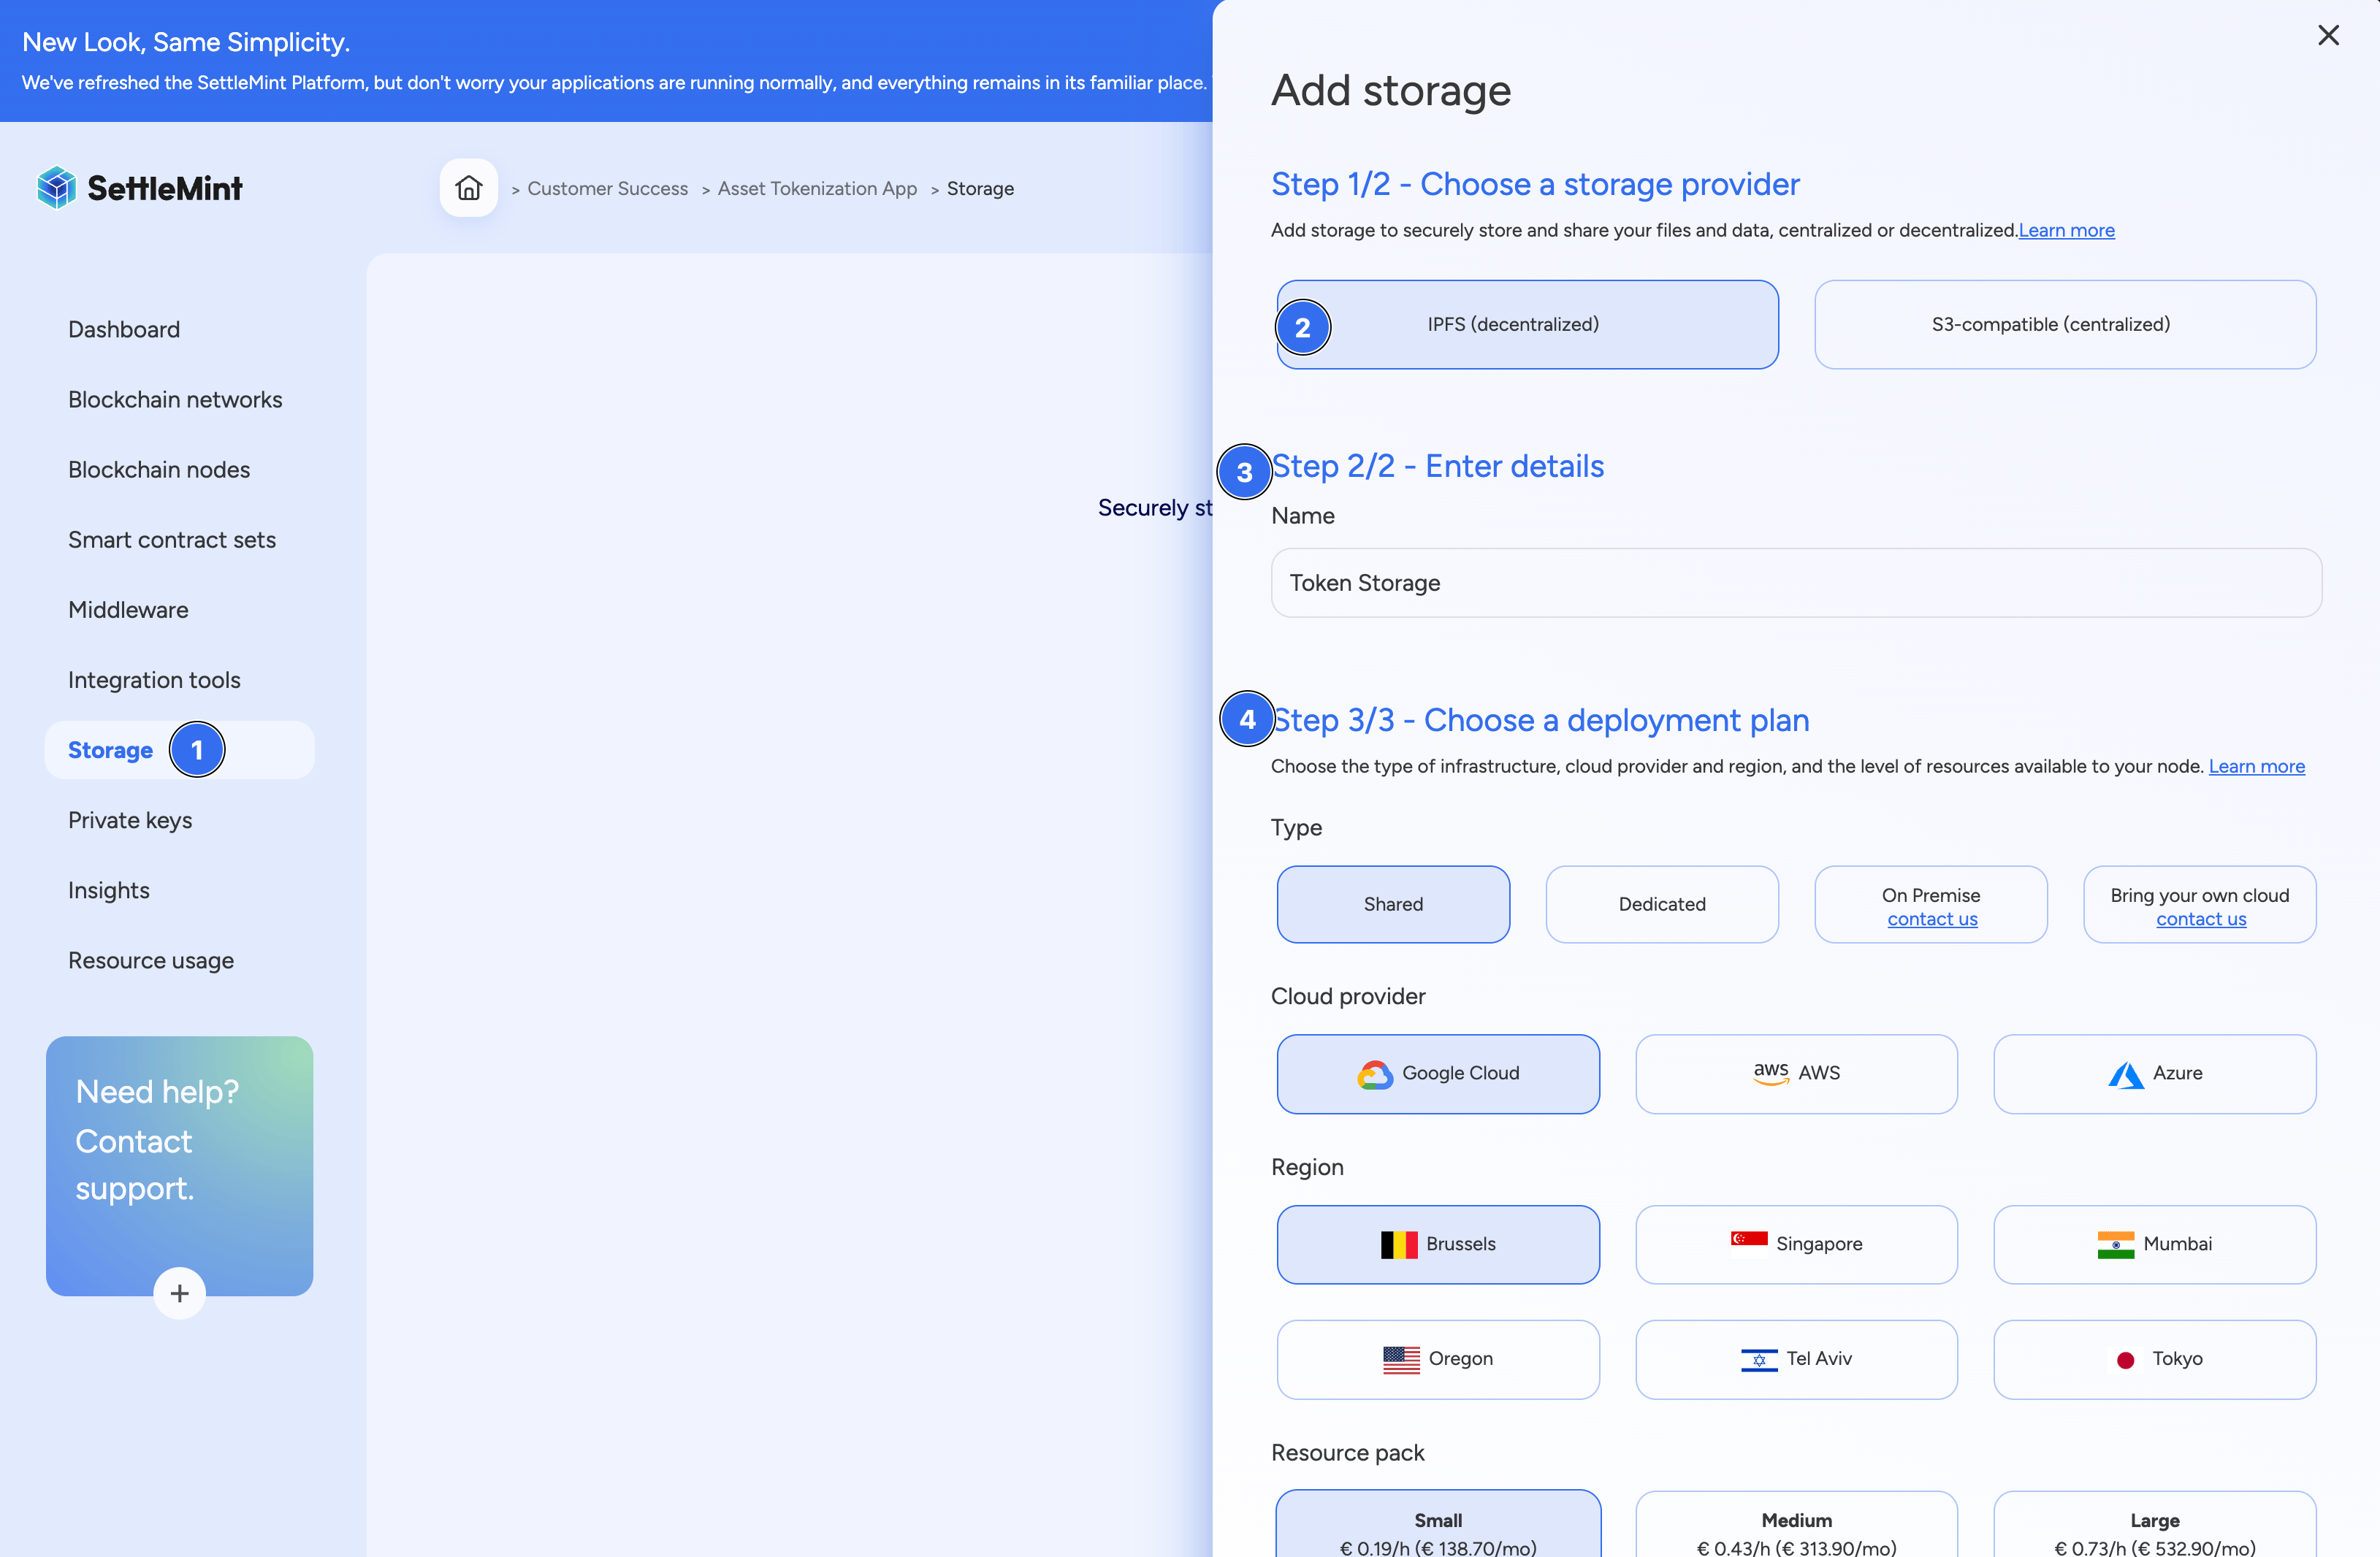This screenshot has width=2380, height=1557.
Task: Select AWS as cloud provider
Action: click(x=1796, y=1073)
